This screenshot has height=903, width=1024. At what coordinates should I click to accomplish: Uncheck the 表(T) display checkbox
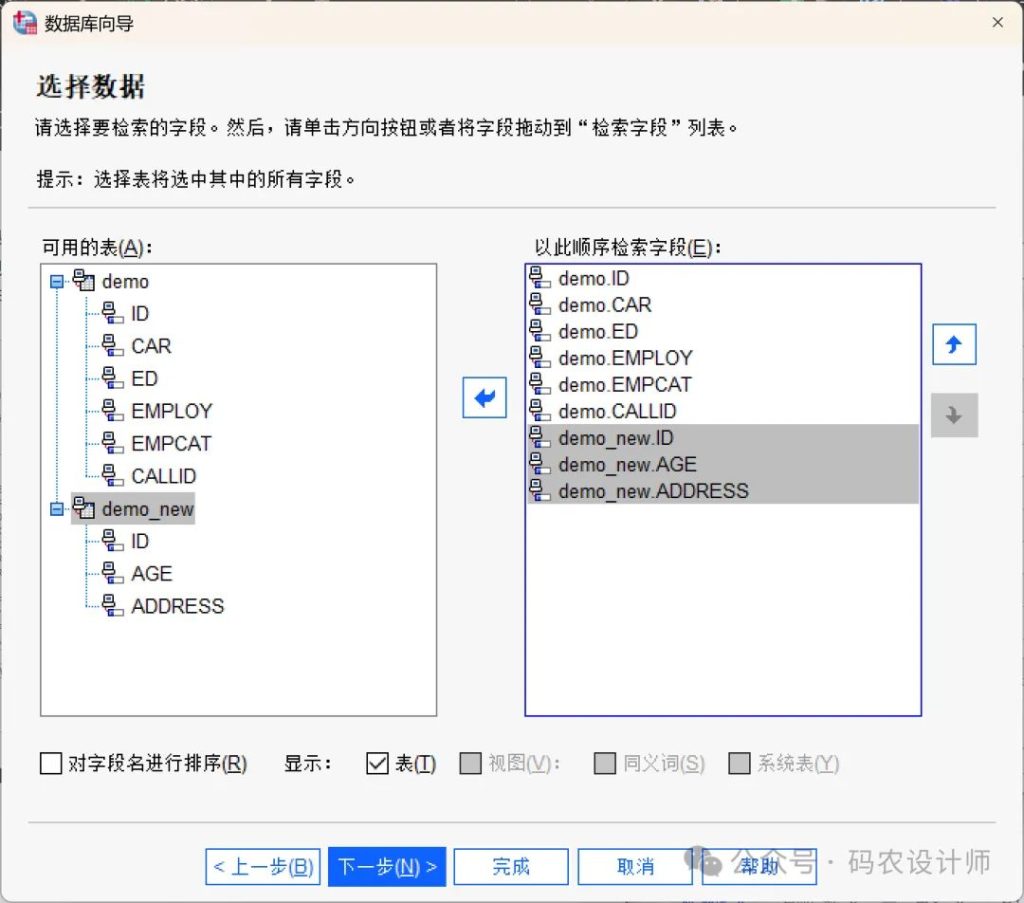377,764
